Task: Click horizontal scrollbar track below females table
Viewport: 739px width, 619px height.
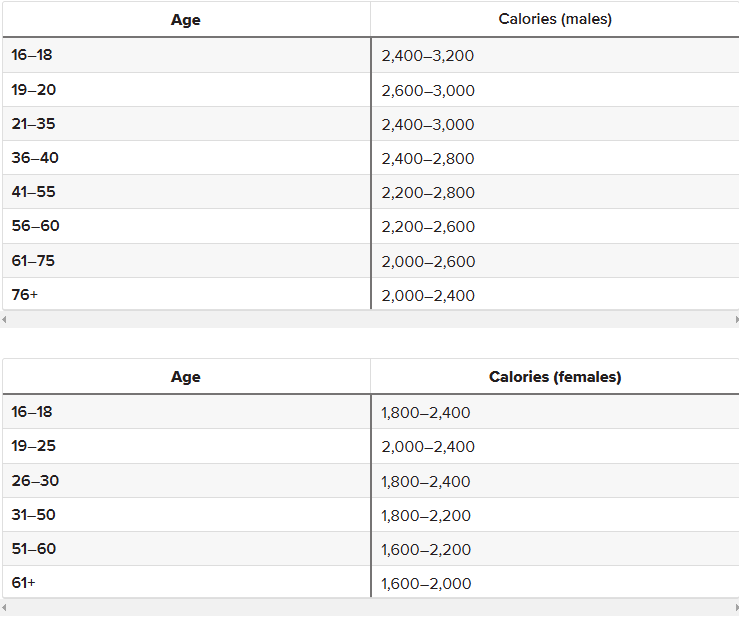Action: (370, 608)
